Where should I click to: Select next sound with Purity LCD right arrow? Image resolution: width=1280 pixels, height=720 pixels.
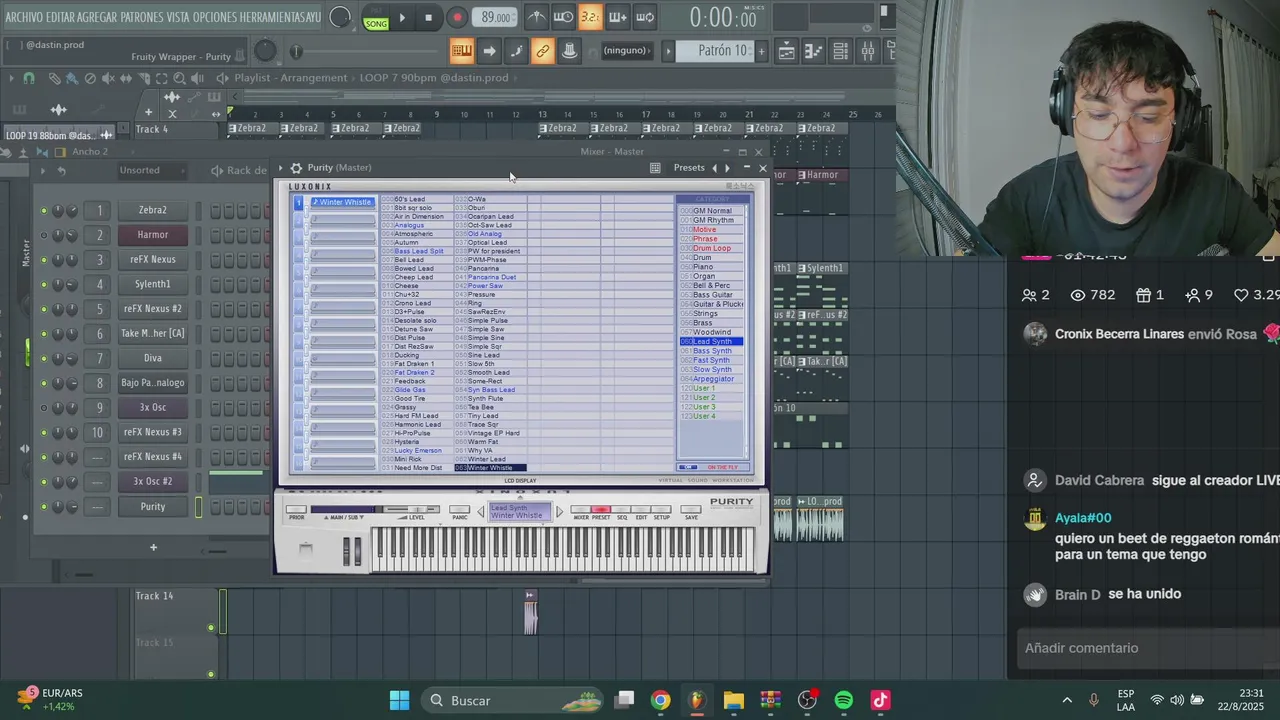point(559,511)
